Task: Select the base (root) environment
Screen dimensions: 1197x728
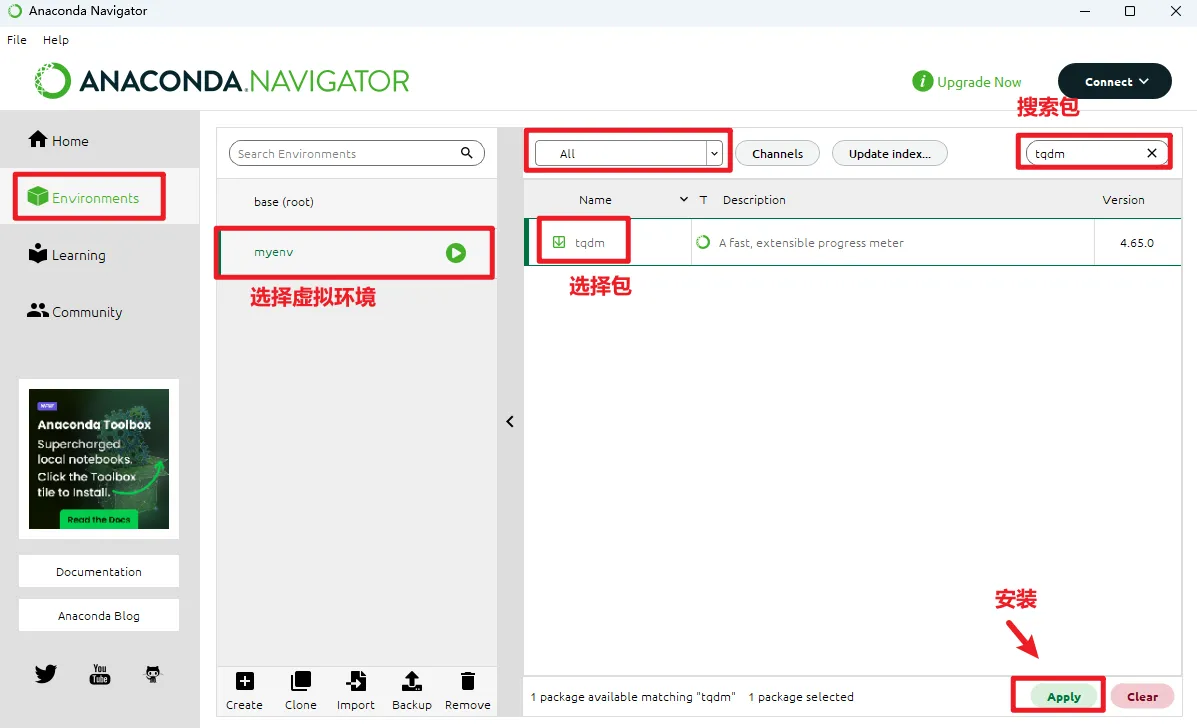Action: tap(357, 201)
